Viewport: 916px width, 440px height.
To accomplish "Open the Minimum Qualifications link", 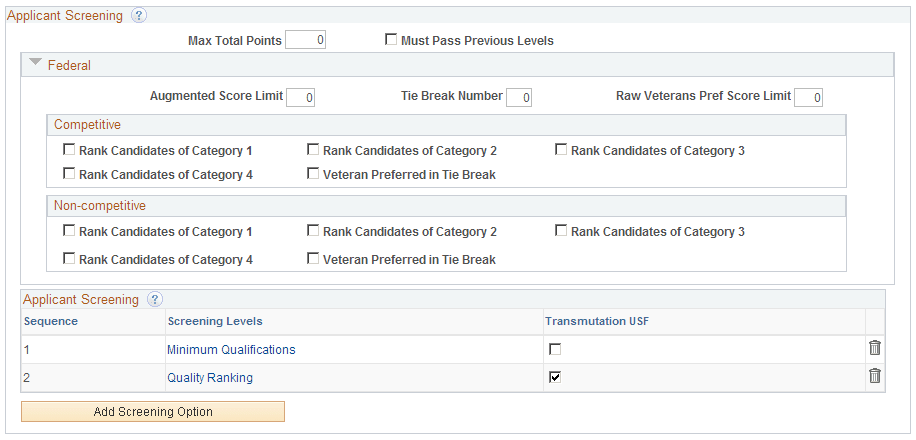I will (231, 349).
